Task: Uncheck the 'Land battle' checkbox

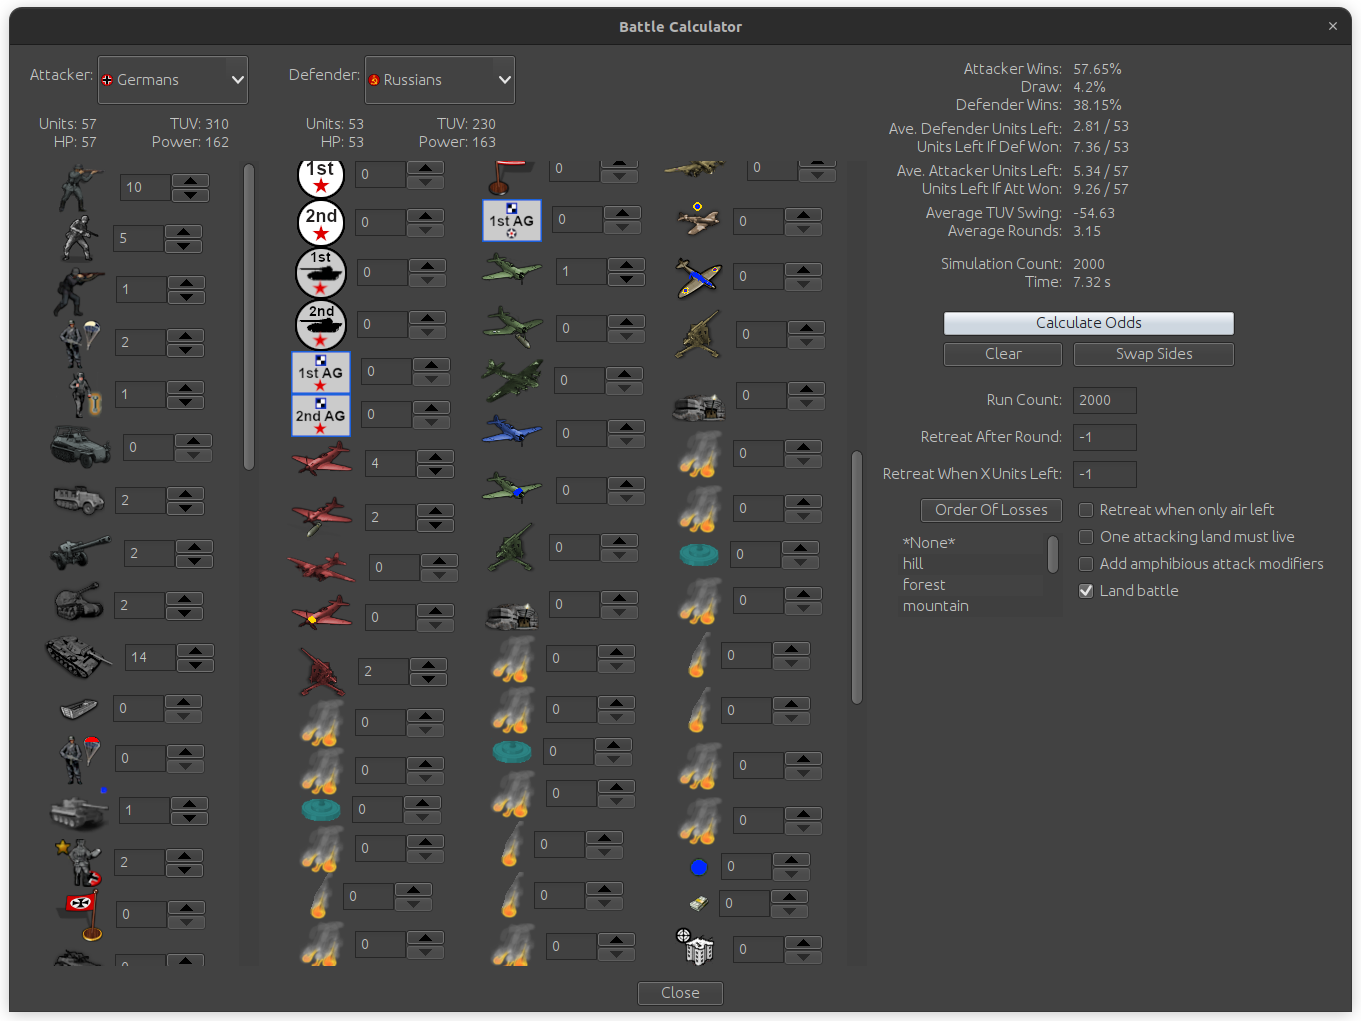Action: [x=1086, y=591]
